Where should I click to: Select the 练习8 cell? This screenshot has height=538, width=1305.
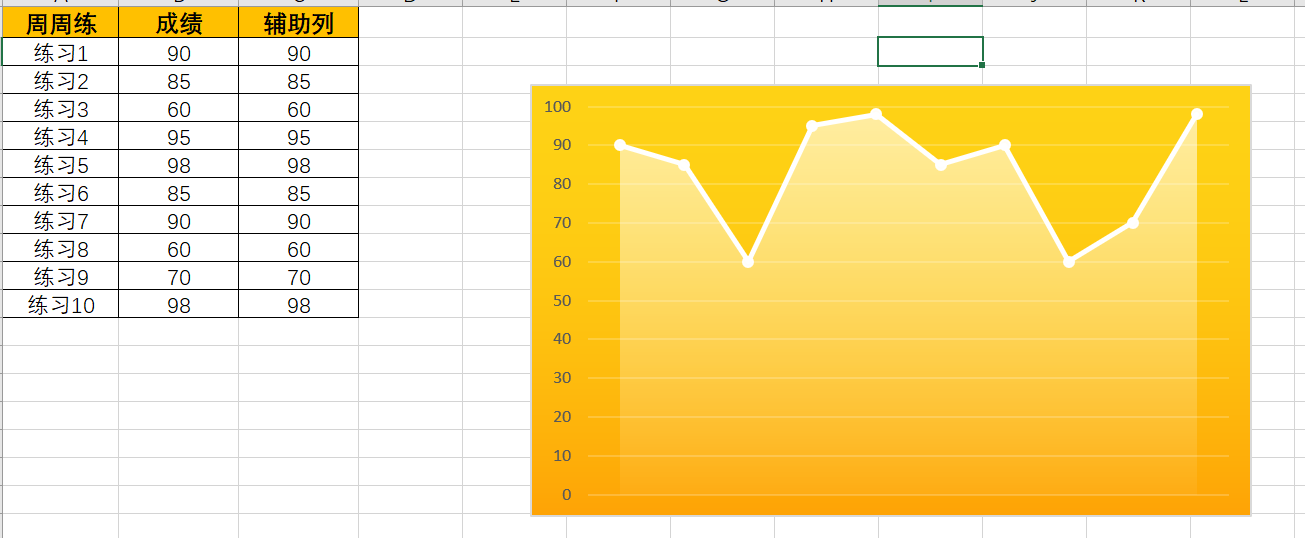60,248
